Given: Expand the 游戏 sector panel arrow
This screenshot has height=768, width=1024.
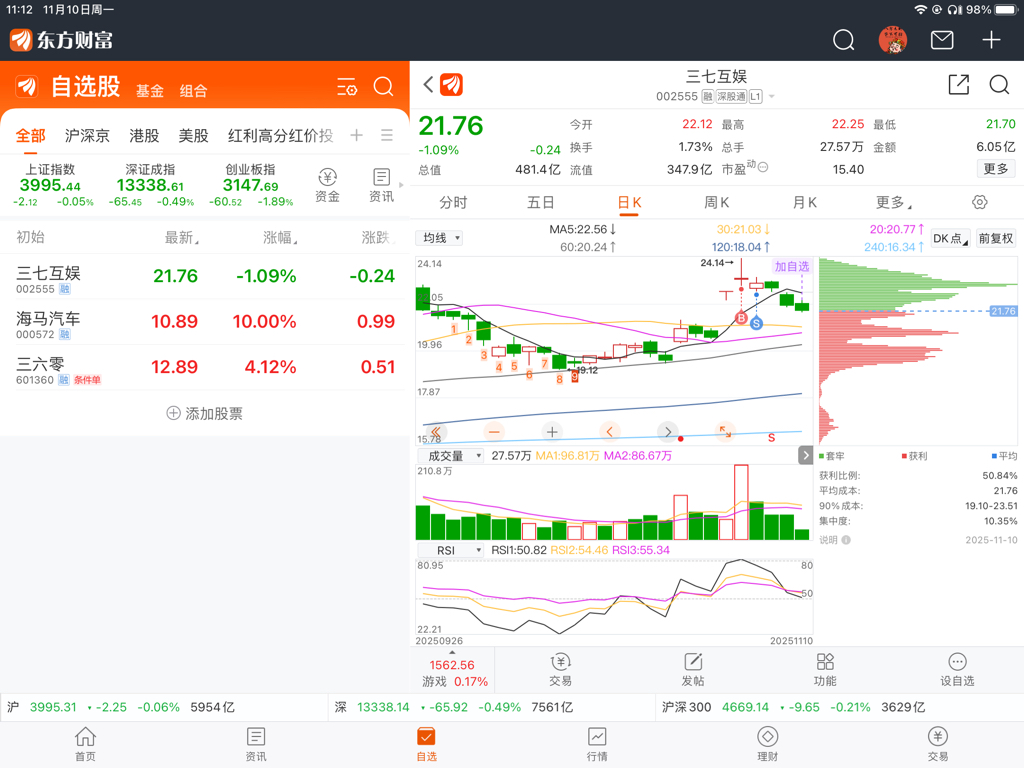Looking at the screenshot, I should pos(452,652).
